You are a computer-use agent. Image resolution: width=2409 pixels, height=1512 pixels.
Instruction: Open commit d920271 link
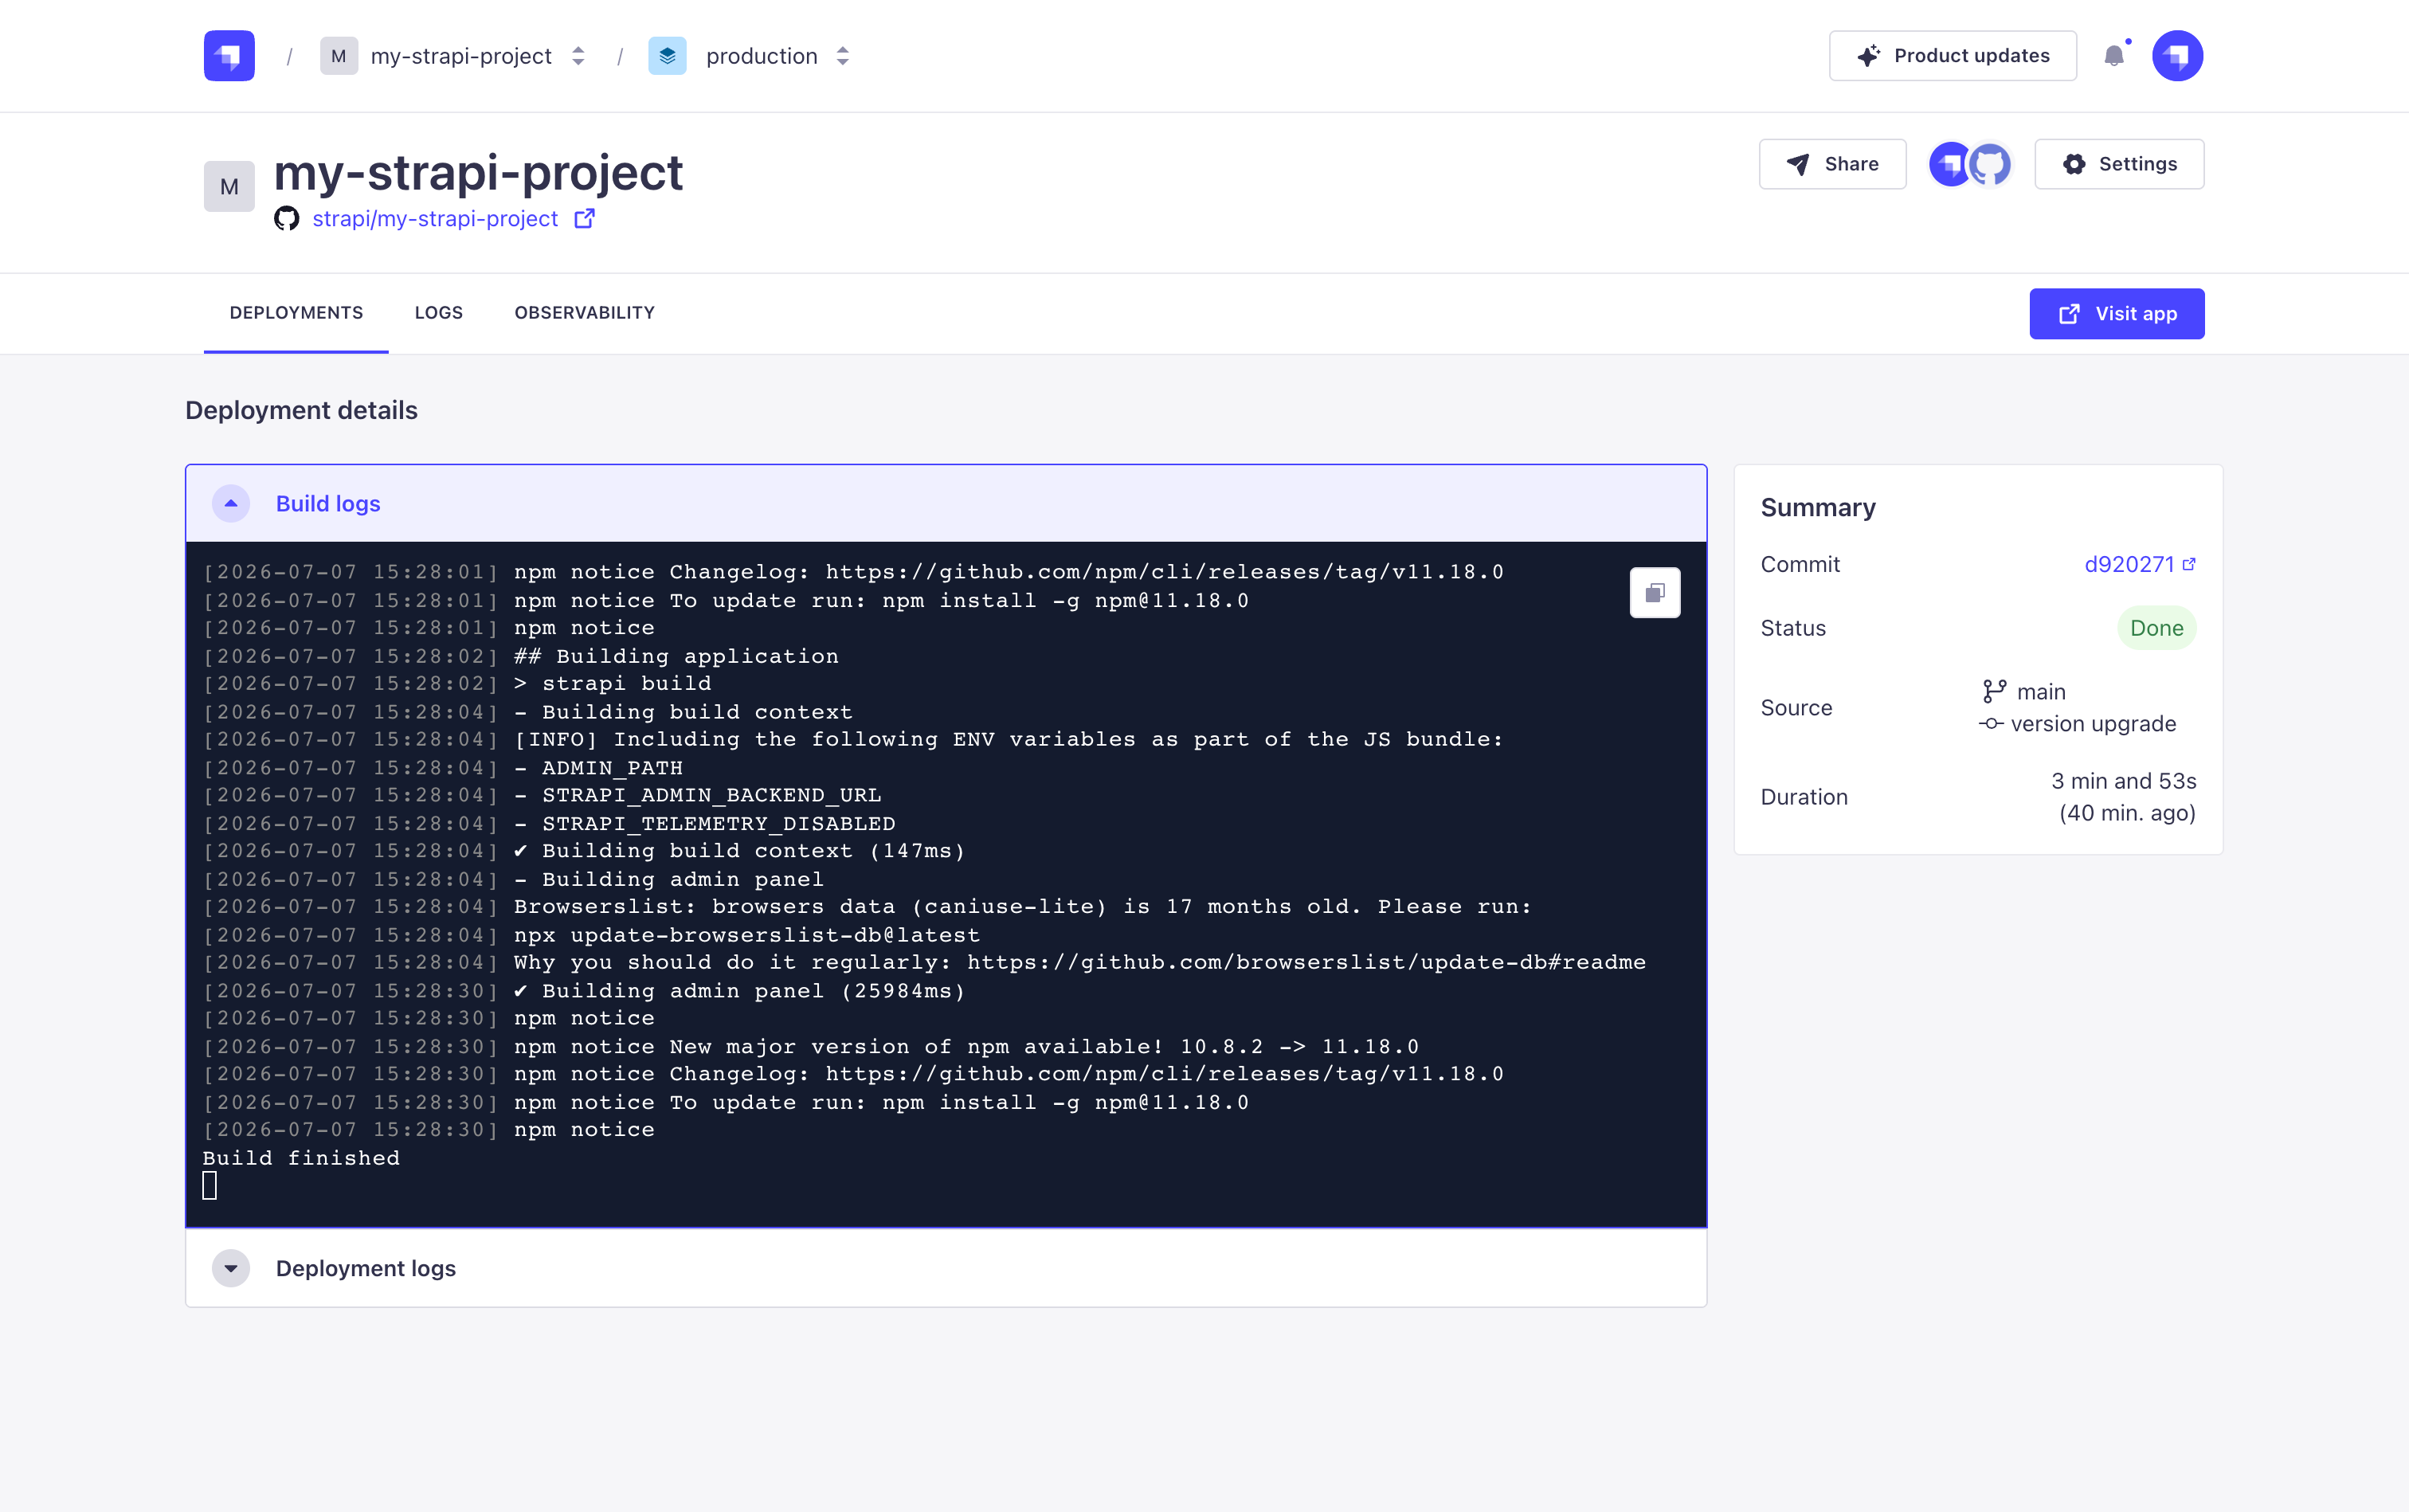point(2139,564)
